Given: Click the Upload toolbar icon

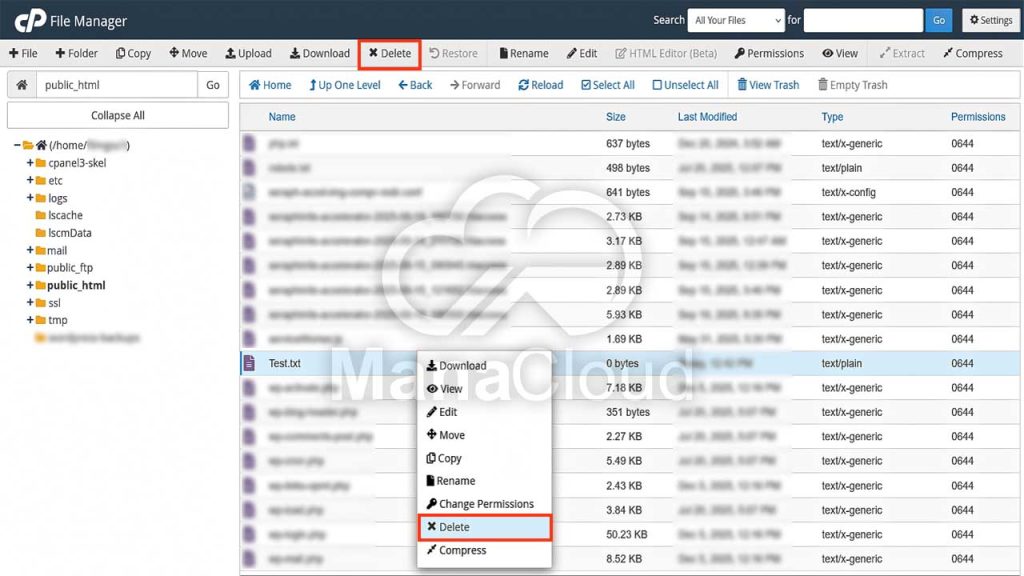Looking at the screenshot, I should click(x=248, y=53).
